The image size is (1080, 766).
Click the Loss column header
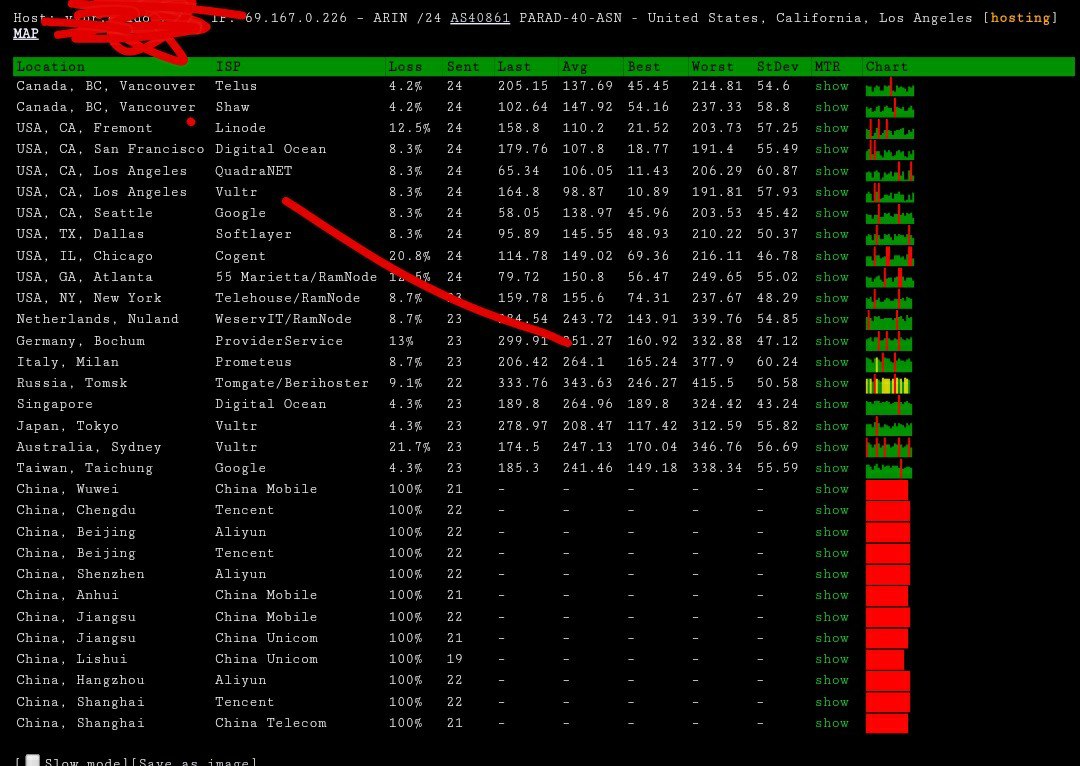(405, 67)
